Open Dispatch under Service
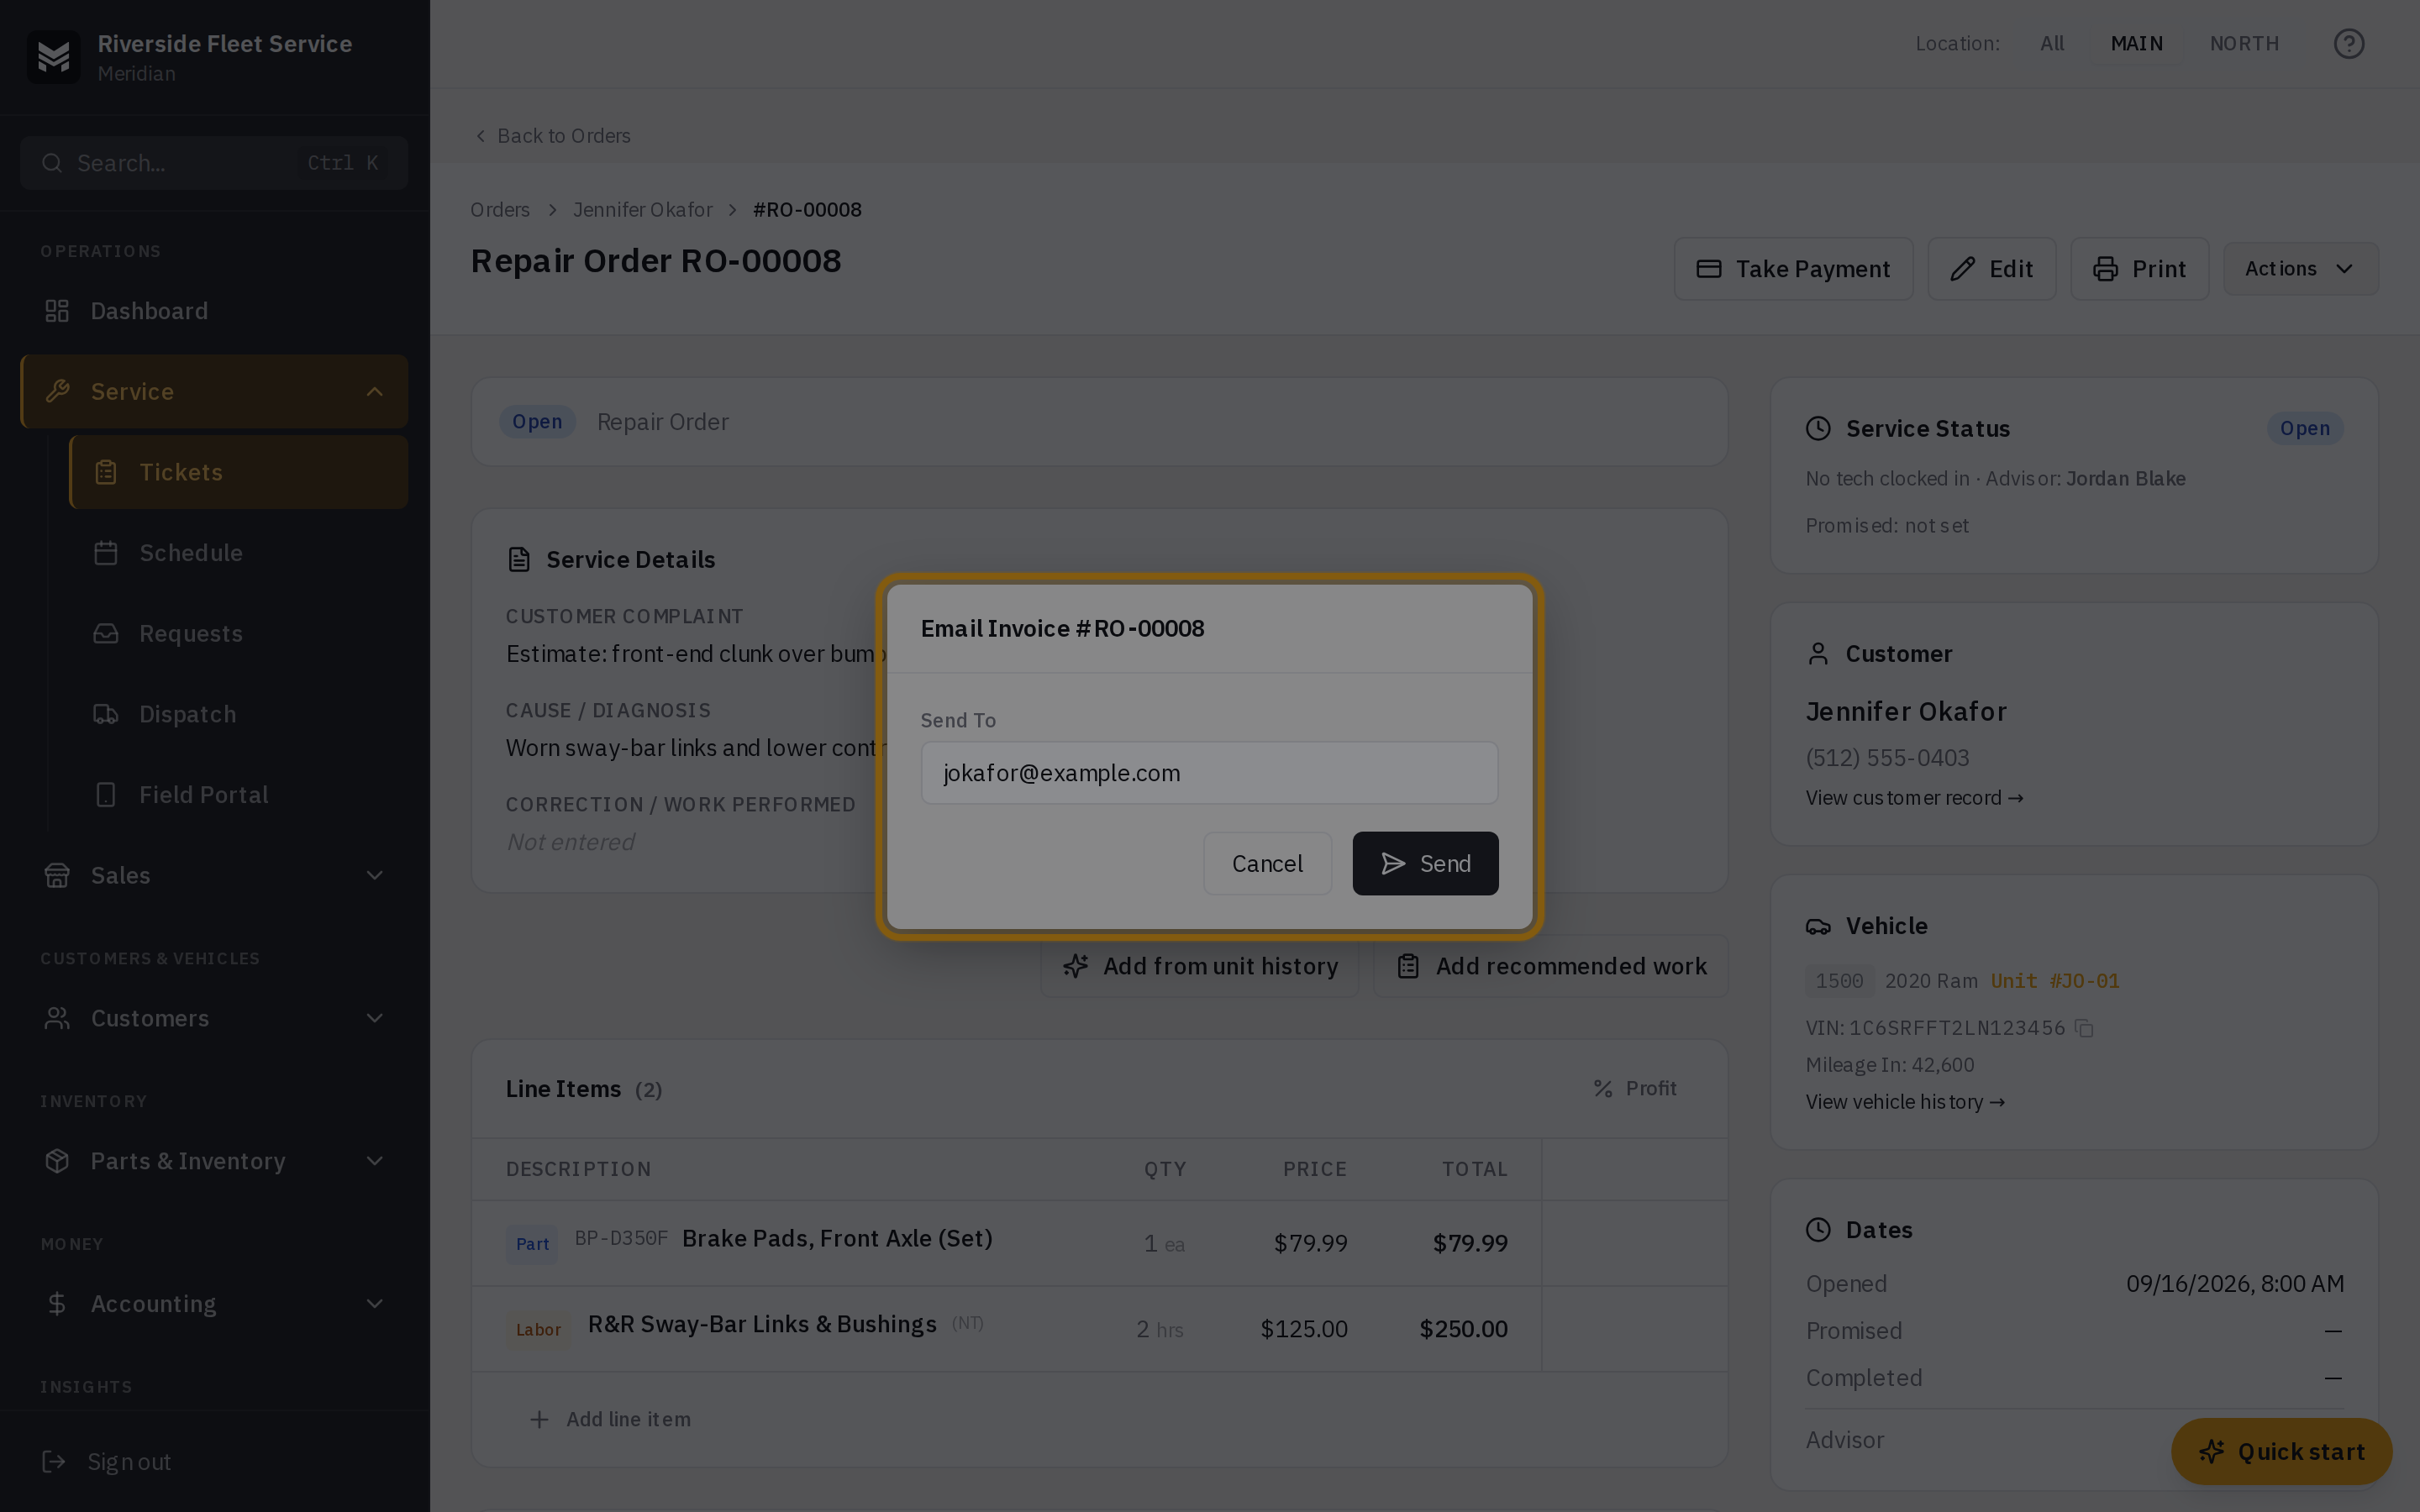 pyautogui.click(x=238, y=714)
